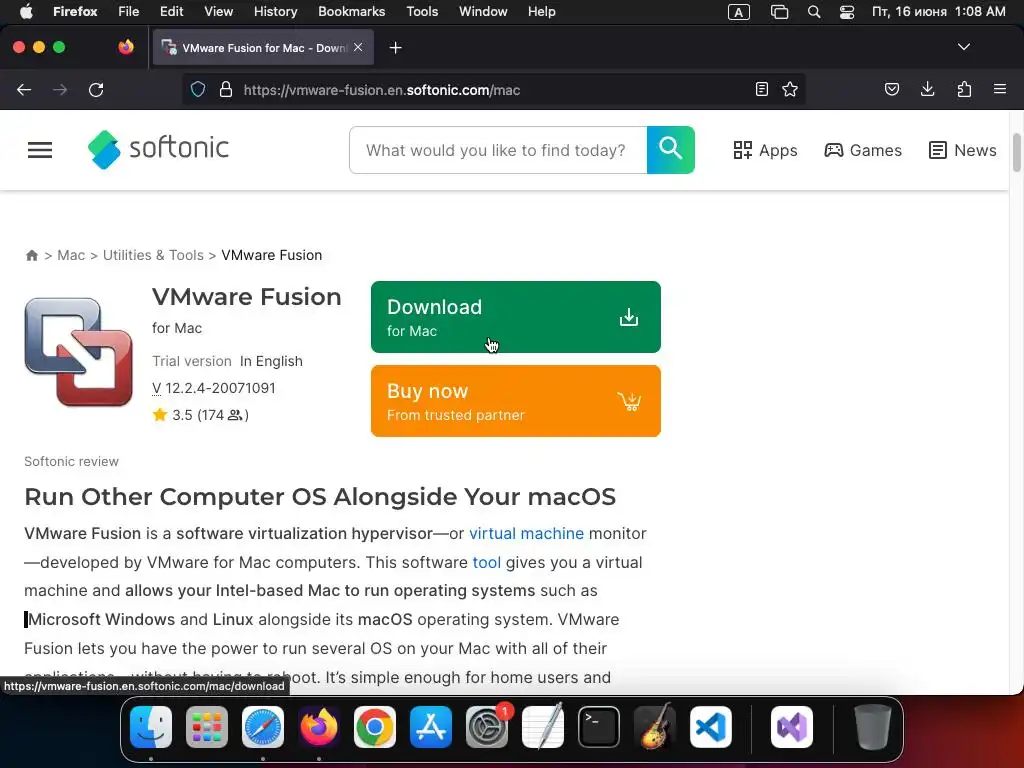The height and width of the screenshot is (768, 1024).
Task: Click the keyboard input source icon
Action: [x=739, y=12]
